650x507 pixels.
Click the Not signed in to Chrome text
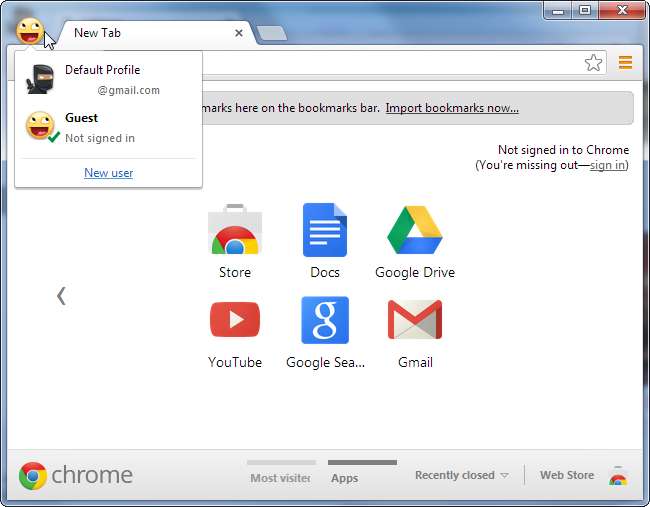563,150
